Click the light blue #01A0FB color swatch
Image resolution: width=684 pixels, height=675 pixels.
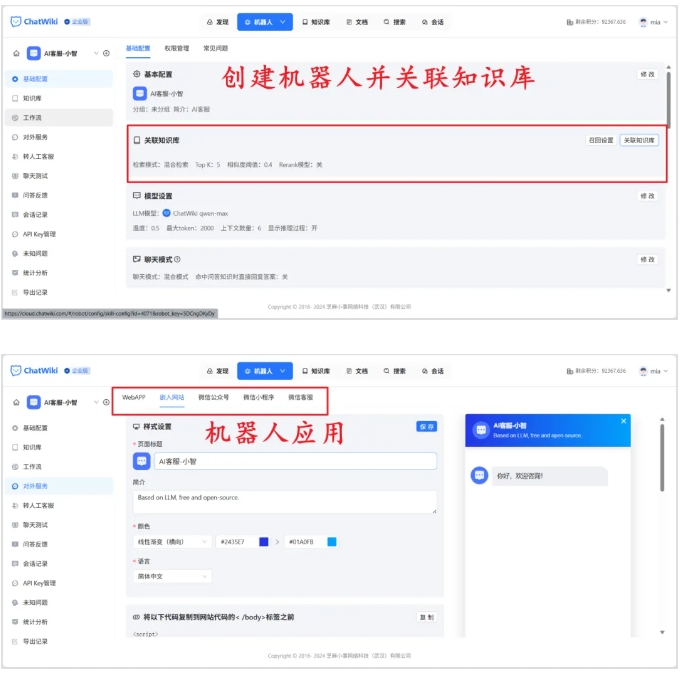coord(332,541)
